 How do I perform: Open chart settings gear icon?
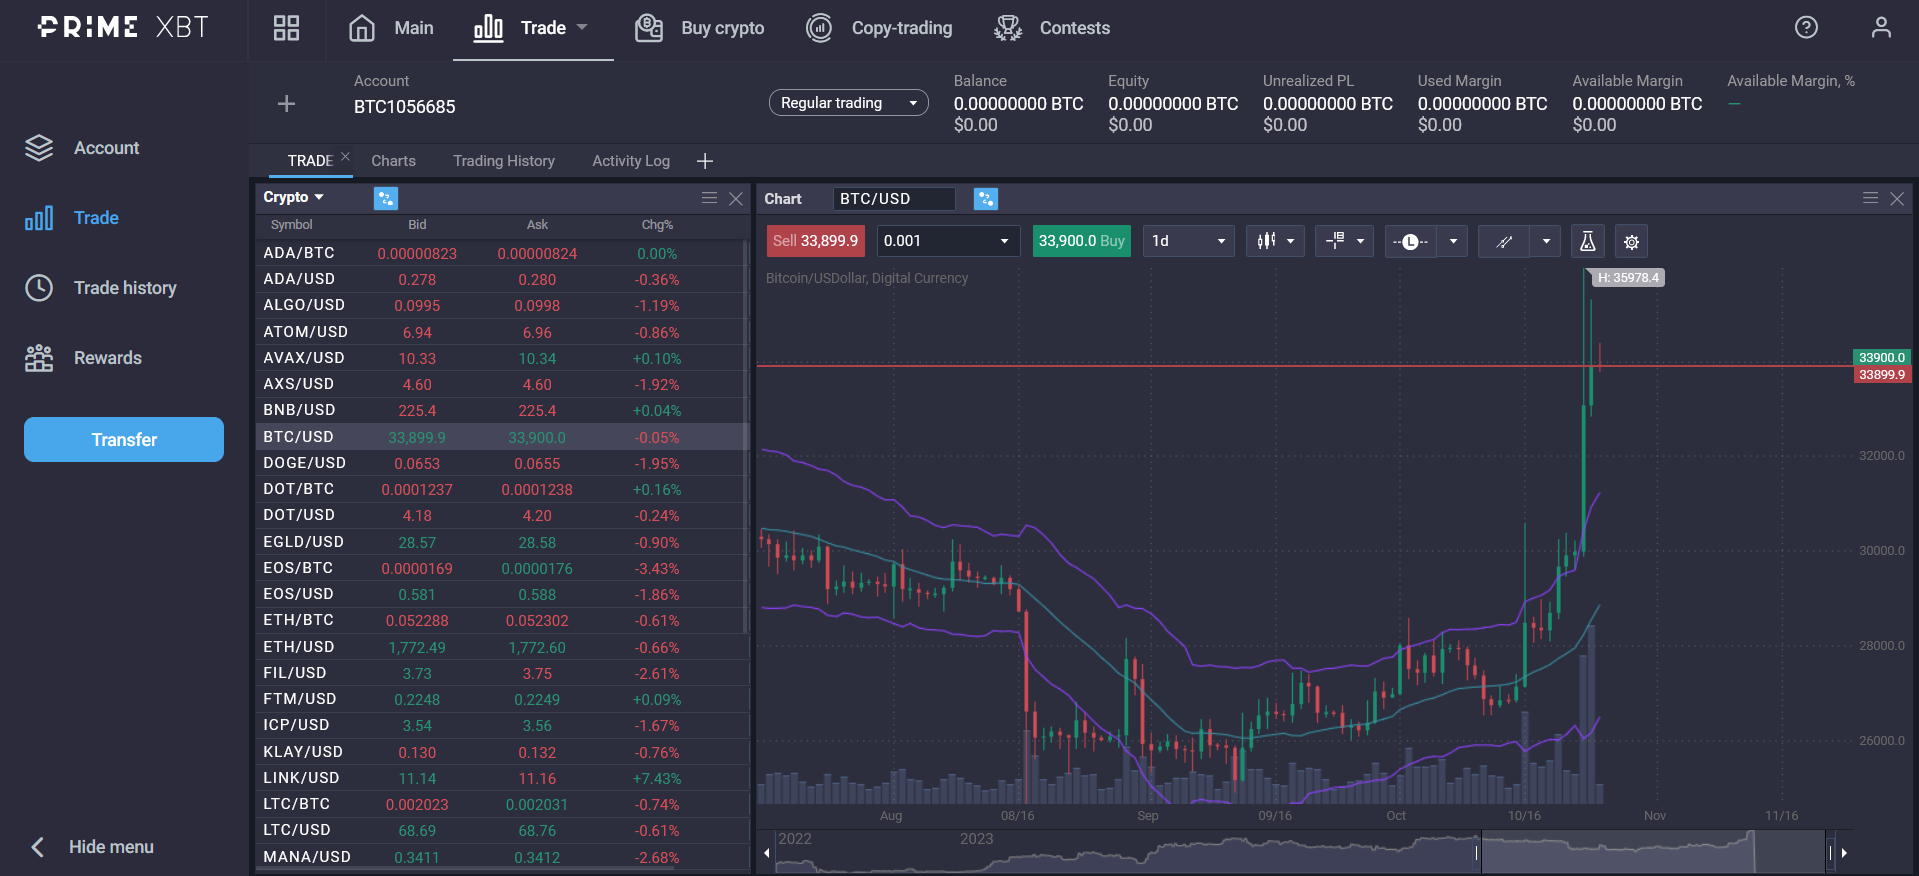(x=1631, y=241)
